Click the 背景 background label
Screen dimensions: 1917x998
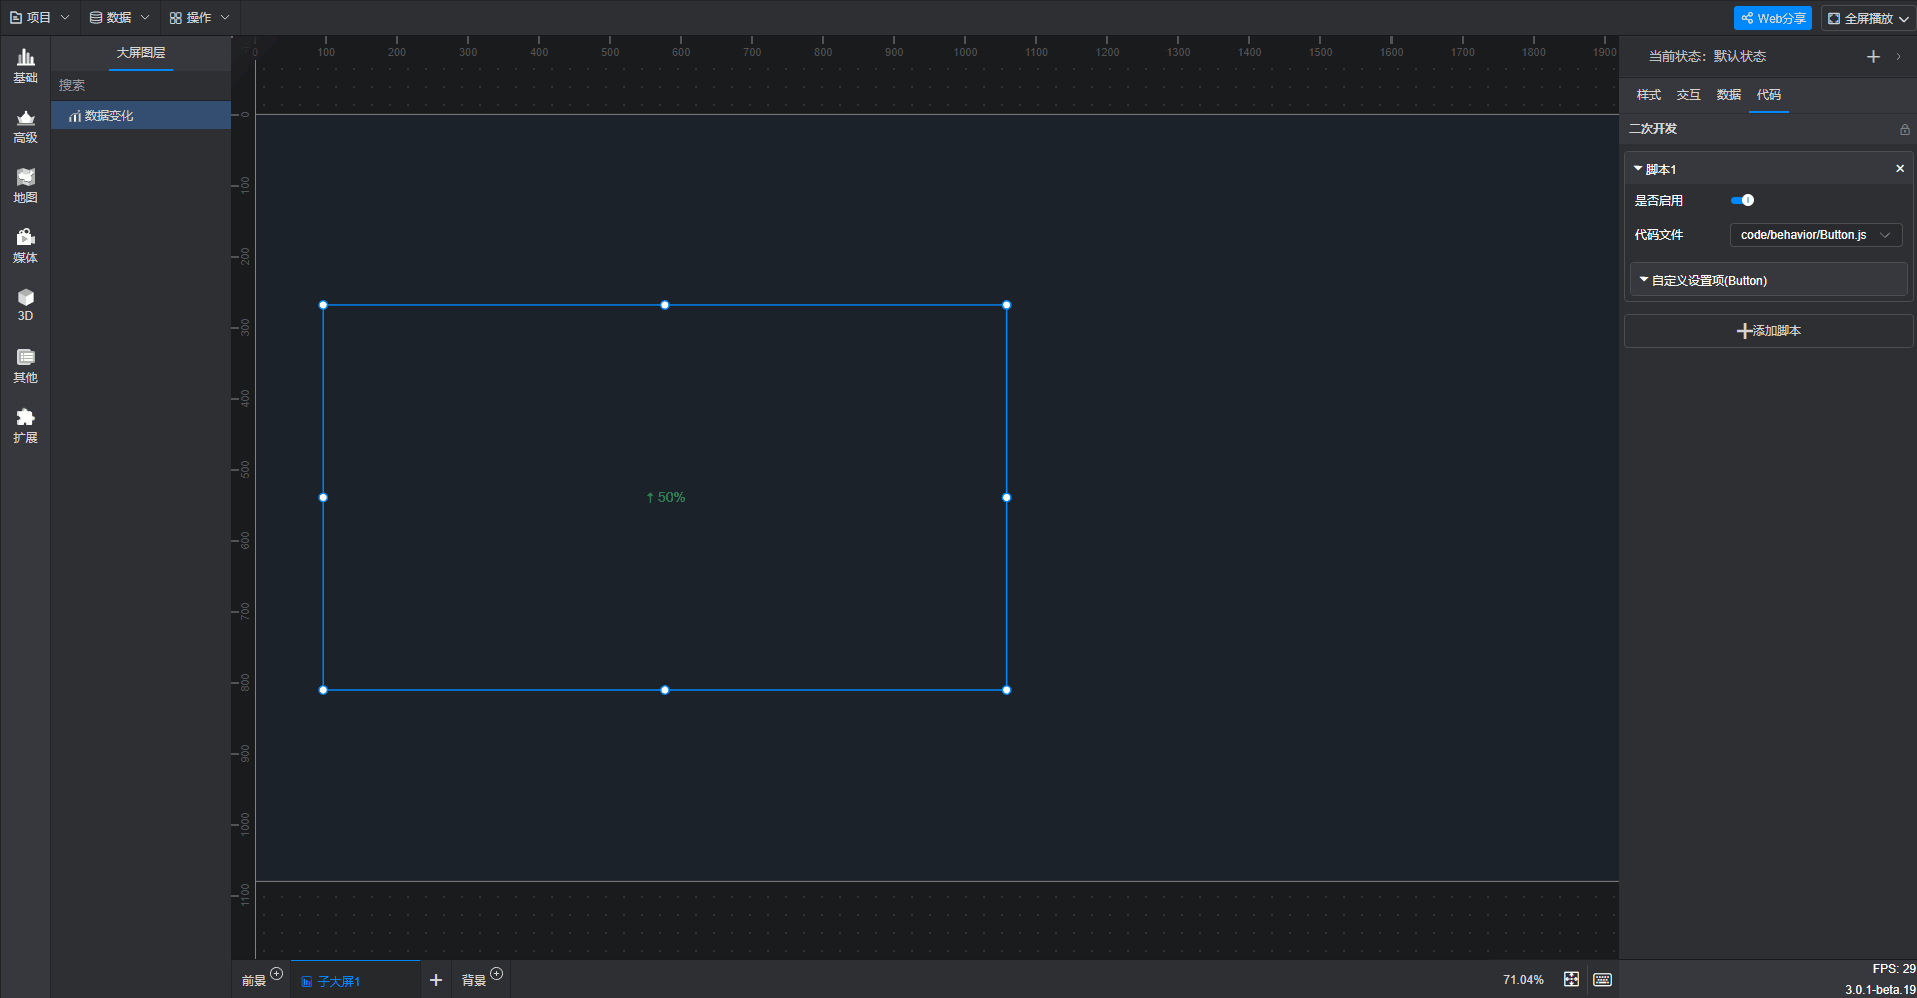click(x=474, y=981)
